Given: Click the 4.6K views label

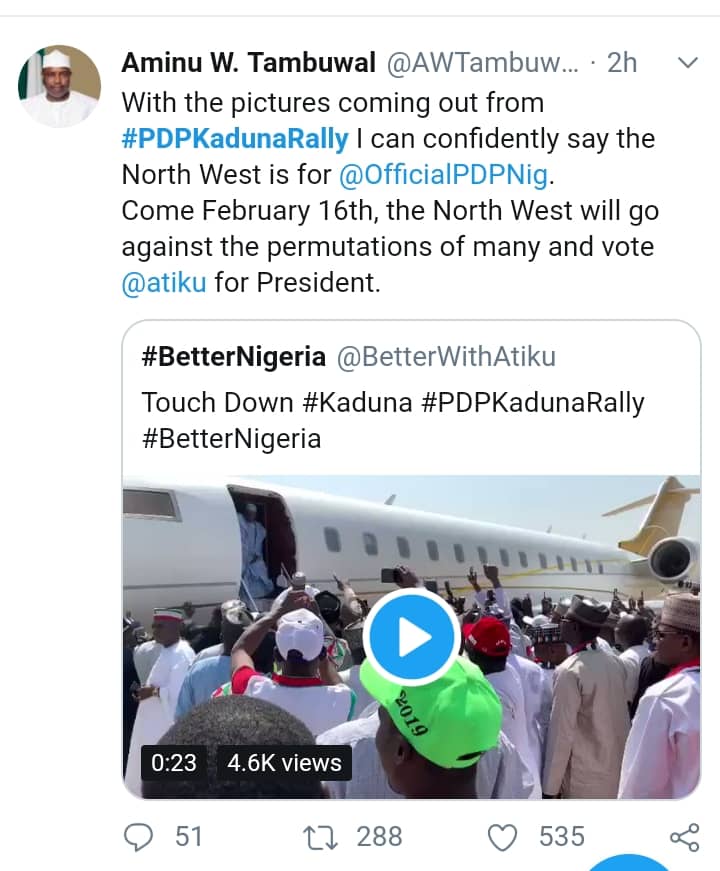Looking at the screenshot, I should [x=284, y=763].
